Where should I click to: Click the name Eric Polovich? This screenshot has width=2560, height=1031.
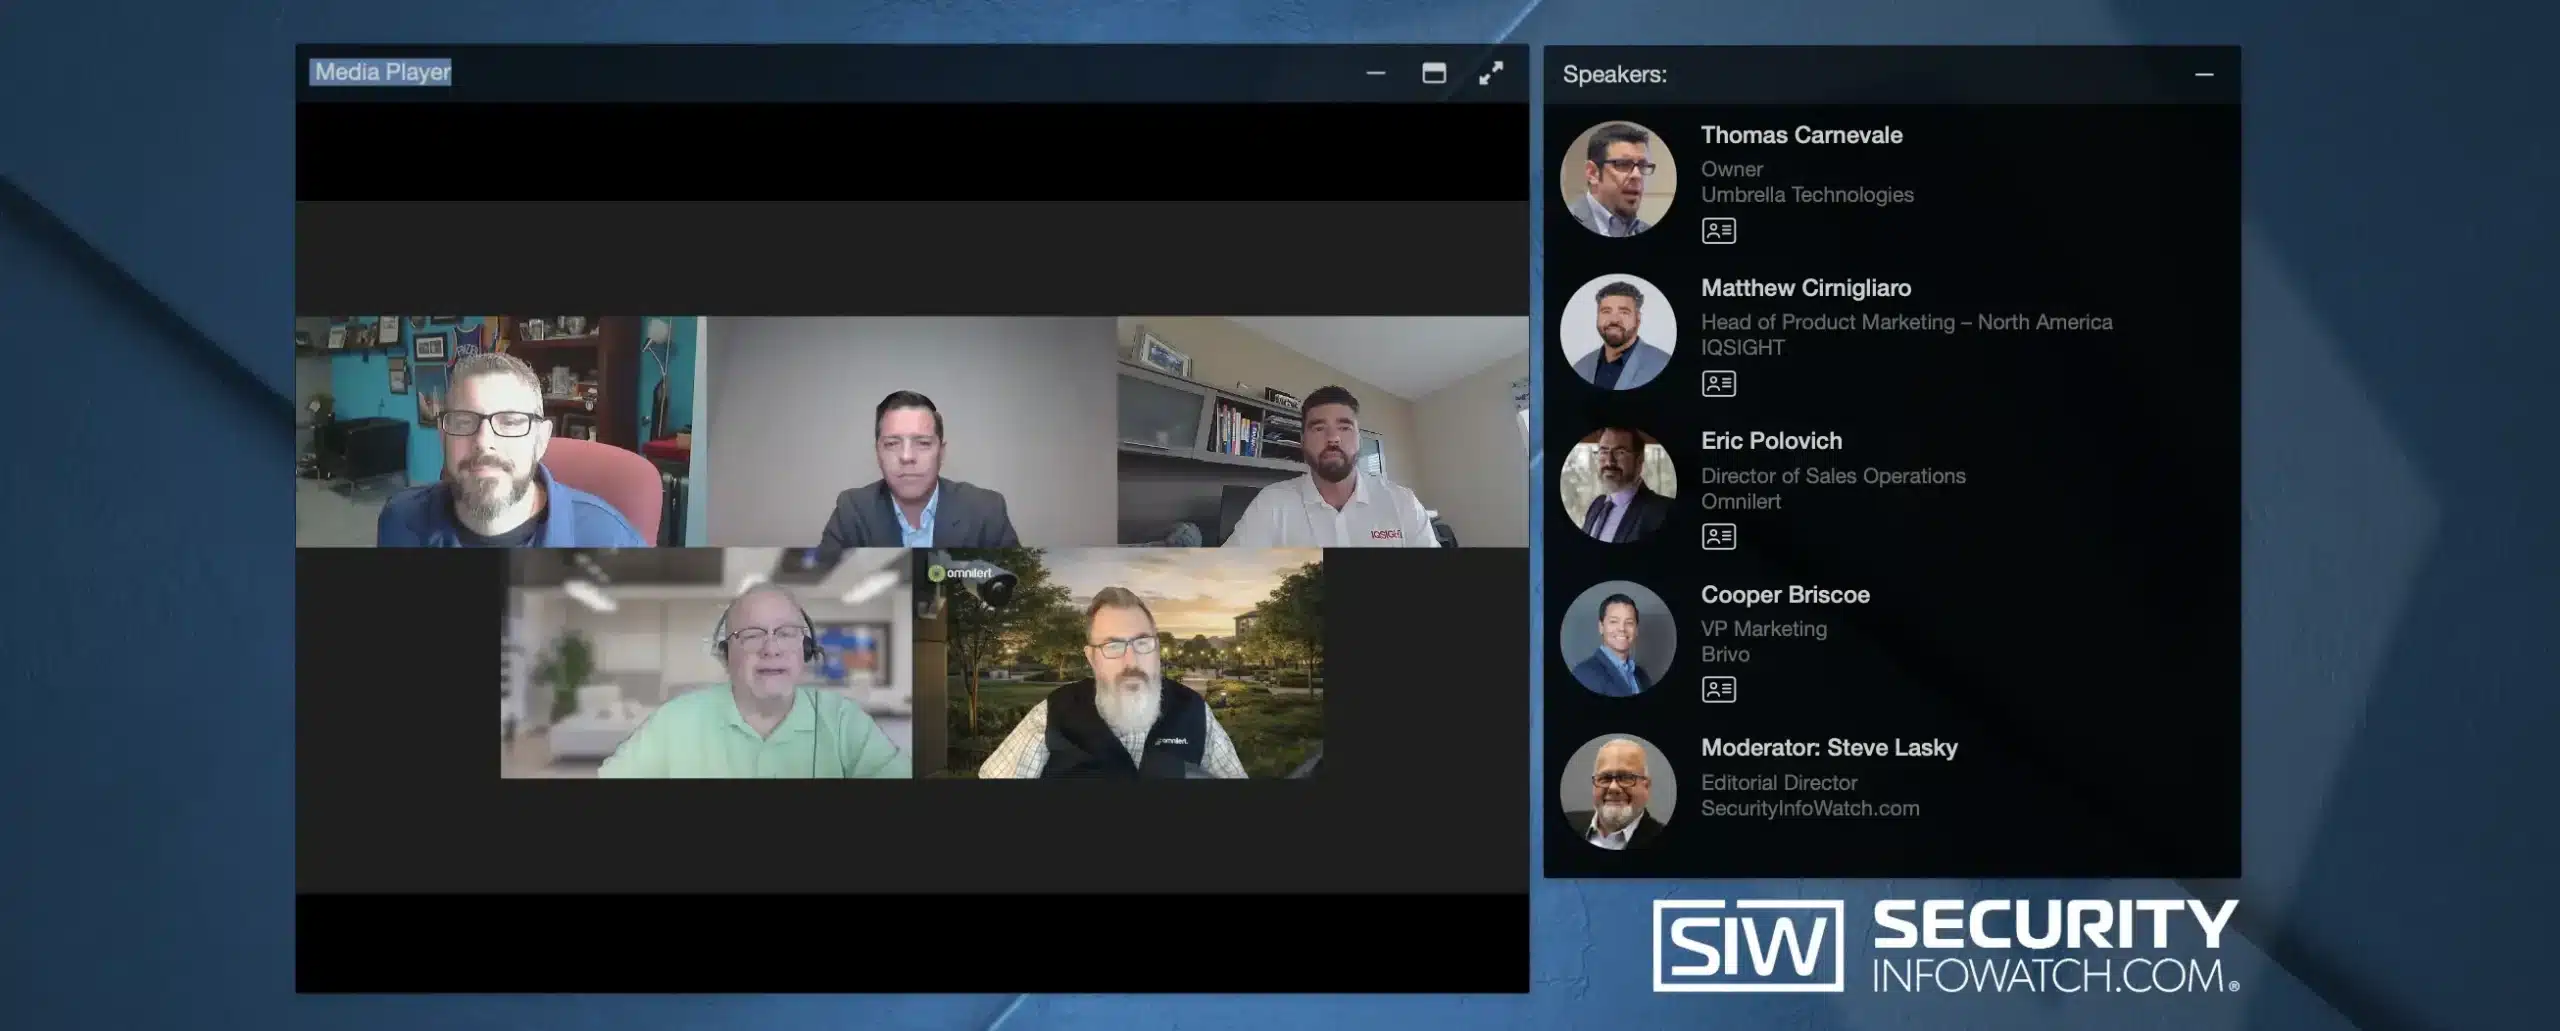coord(1771,441)
